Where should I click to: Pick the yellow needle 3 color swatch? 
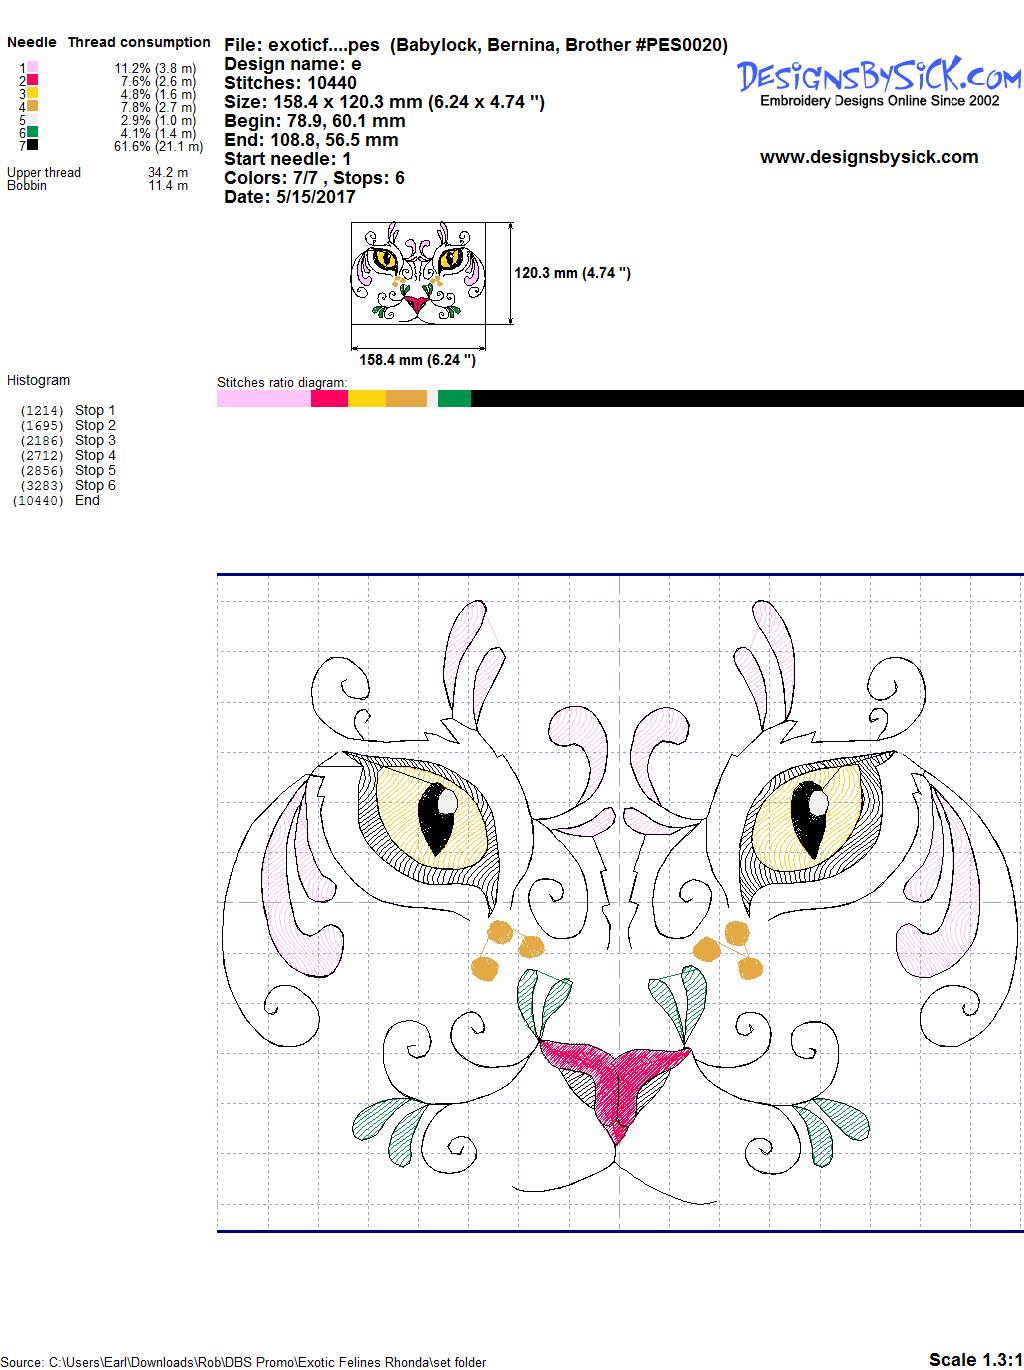point(33,93)
